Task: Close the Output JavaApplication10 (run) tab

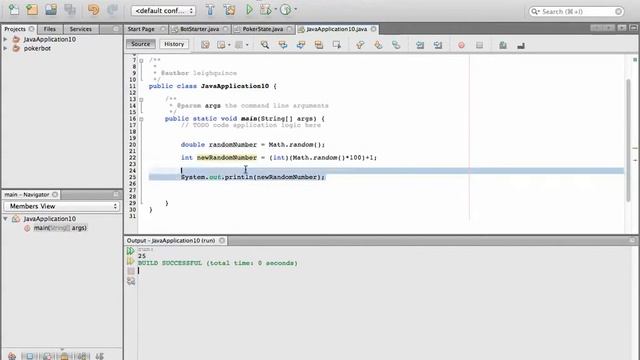Action: [222, 240]
